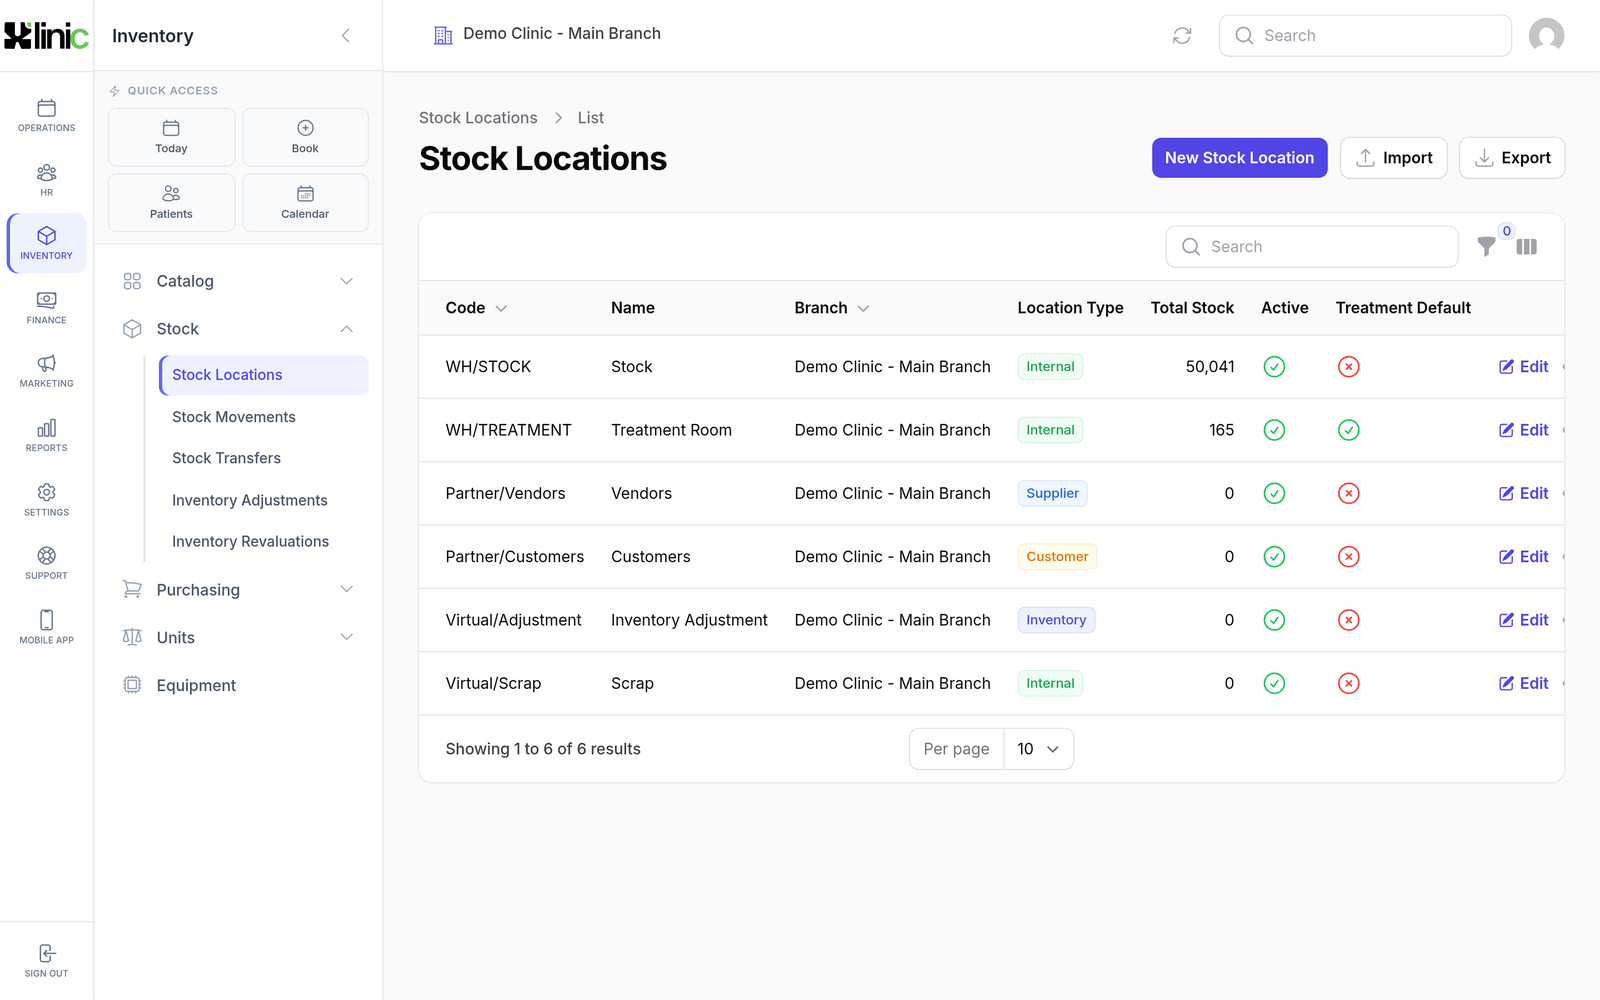Open the table filter funnel icon
This screenshot has width=1600, height=1000.
(x=1487, y=247)
